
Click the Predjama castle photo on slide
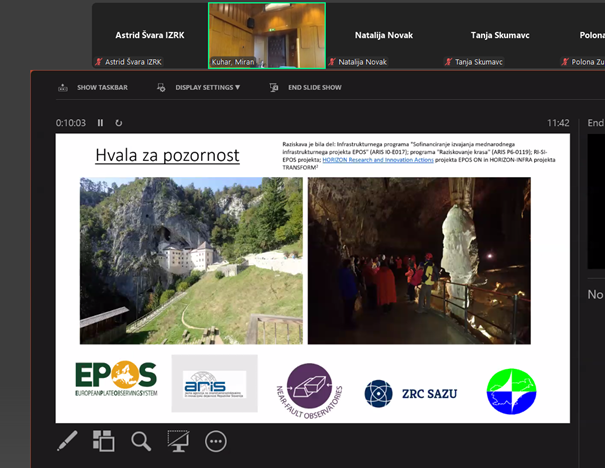point(191,260)
